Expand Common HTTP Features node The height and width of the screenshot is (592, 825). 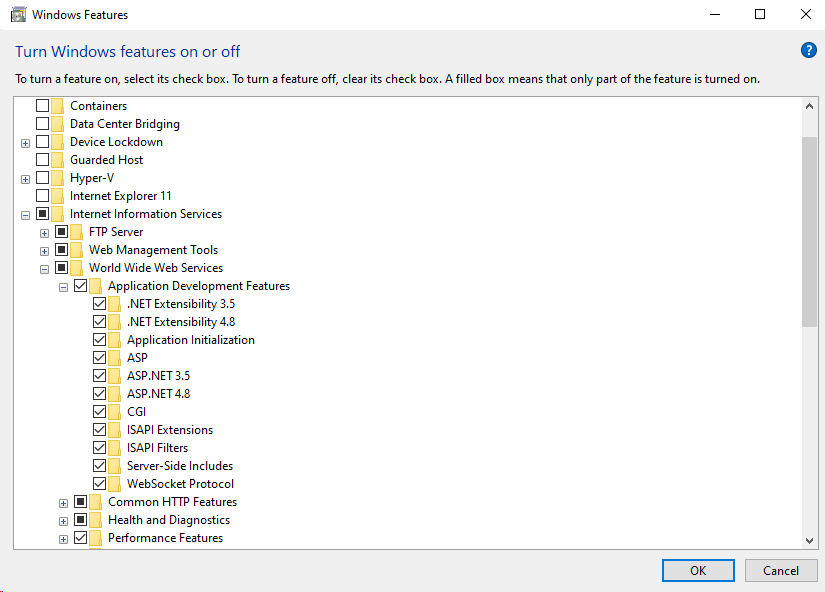click(63, 504)
